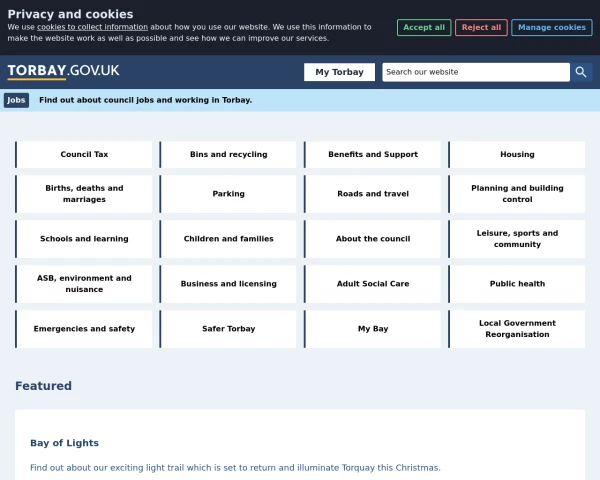
Task: Open the My Torbay menu
Action: pos(340,72)
